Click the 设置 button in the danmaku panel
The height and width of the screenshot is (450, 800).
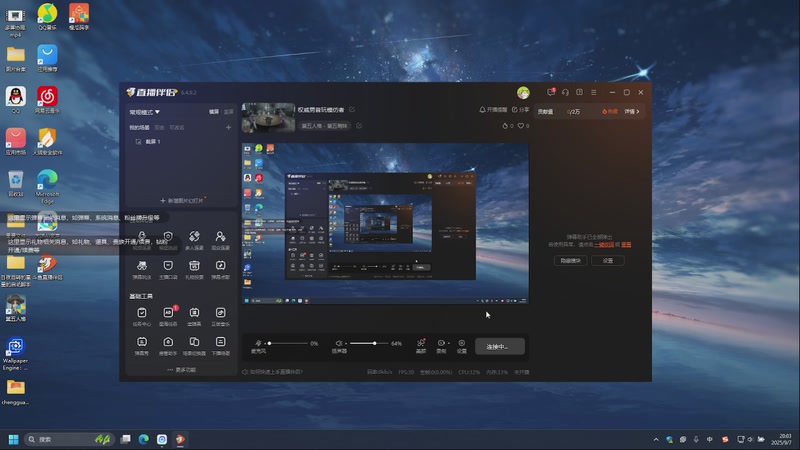(x=608, y=261)
